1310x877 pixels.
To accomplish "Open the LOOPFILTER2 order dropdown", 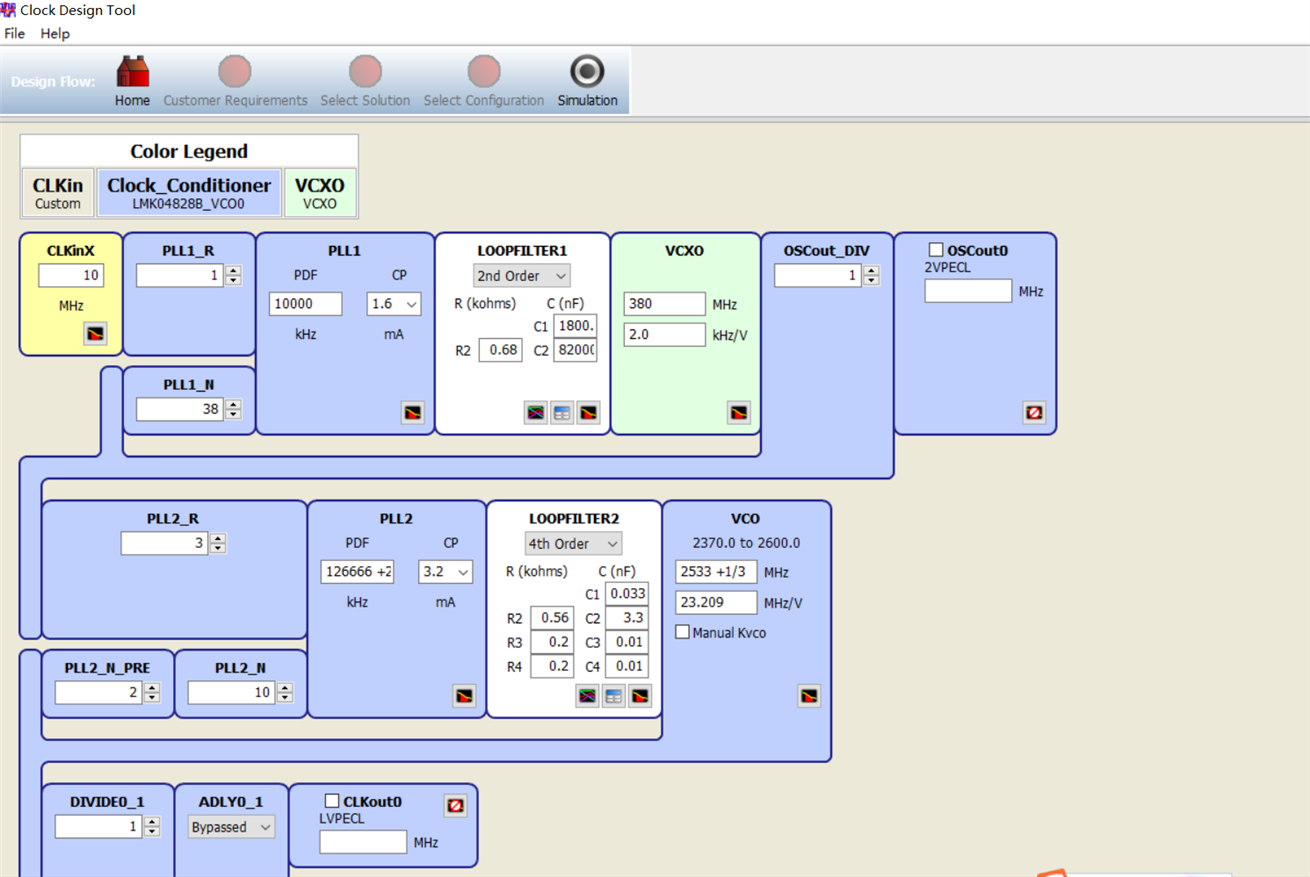I will click(573, 544).
